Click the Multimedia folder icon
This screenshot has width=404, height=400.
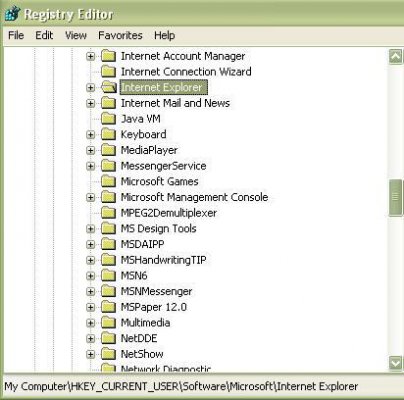point(108,323)
